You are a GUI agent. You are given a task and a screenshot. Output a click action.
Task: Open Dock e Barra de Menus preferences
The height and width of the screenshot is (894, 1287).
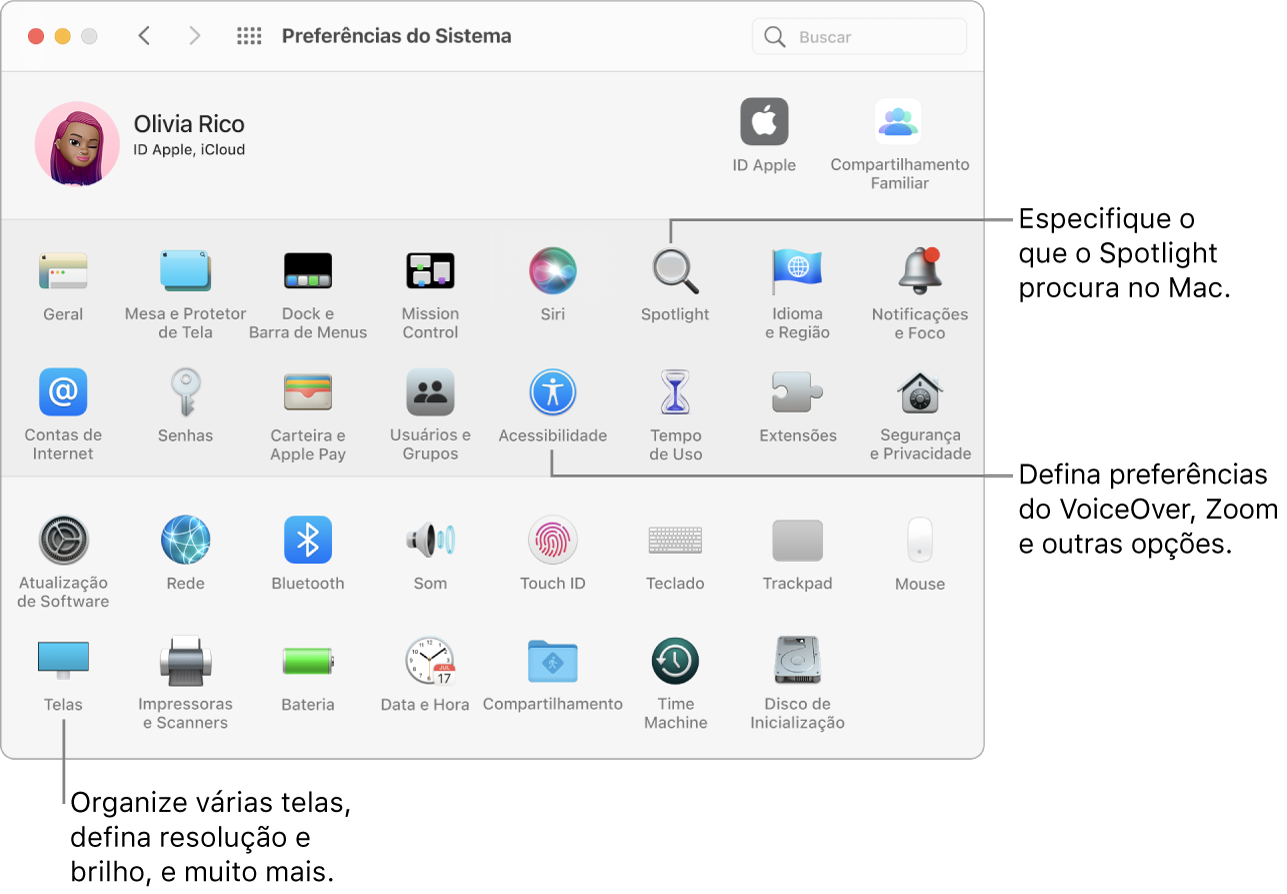click(308, 271)
